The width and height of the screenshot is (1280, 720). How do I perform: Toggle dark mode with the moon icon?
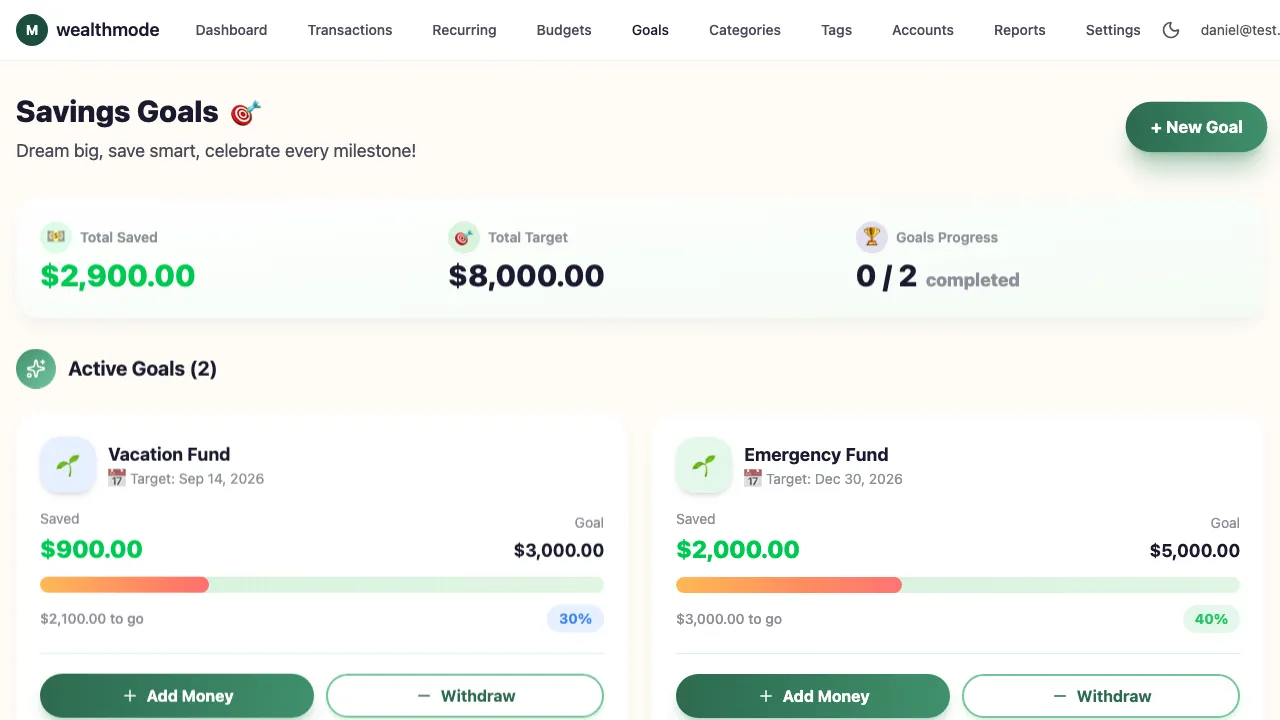coord(1171,30)
